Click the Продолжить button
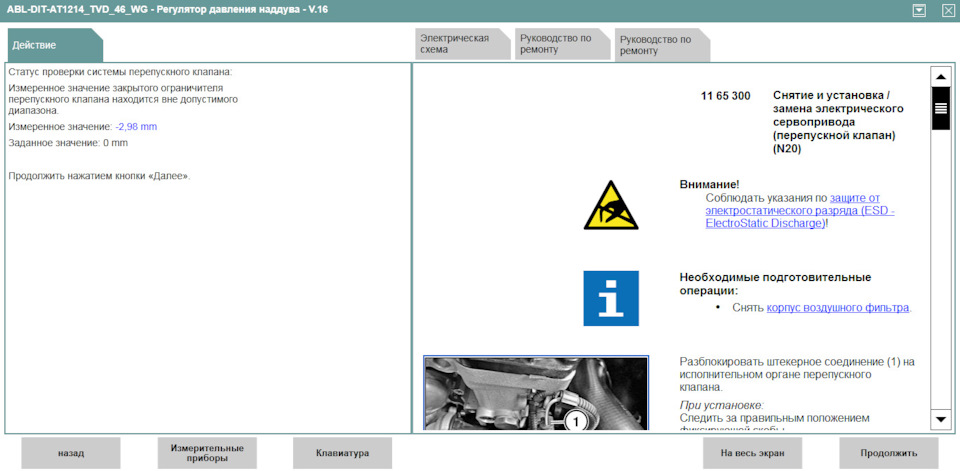The height and width of the screenshot is (471, 960). [888, 453]
